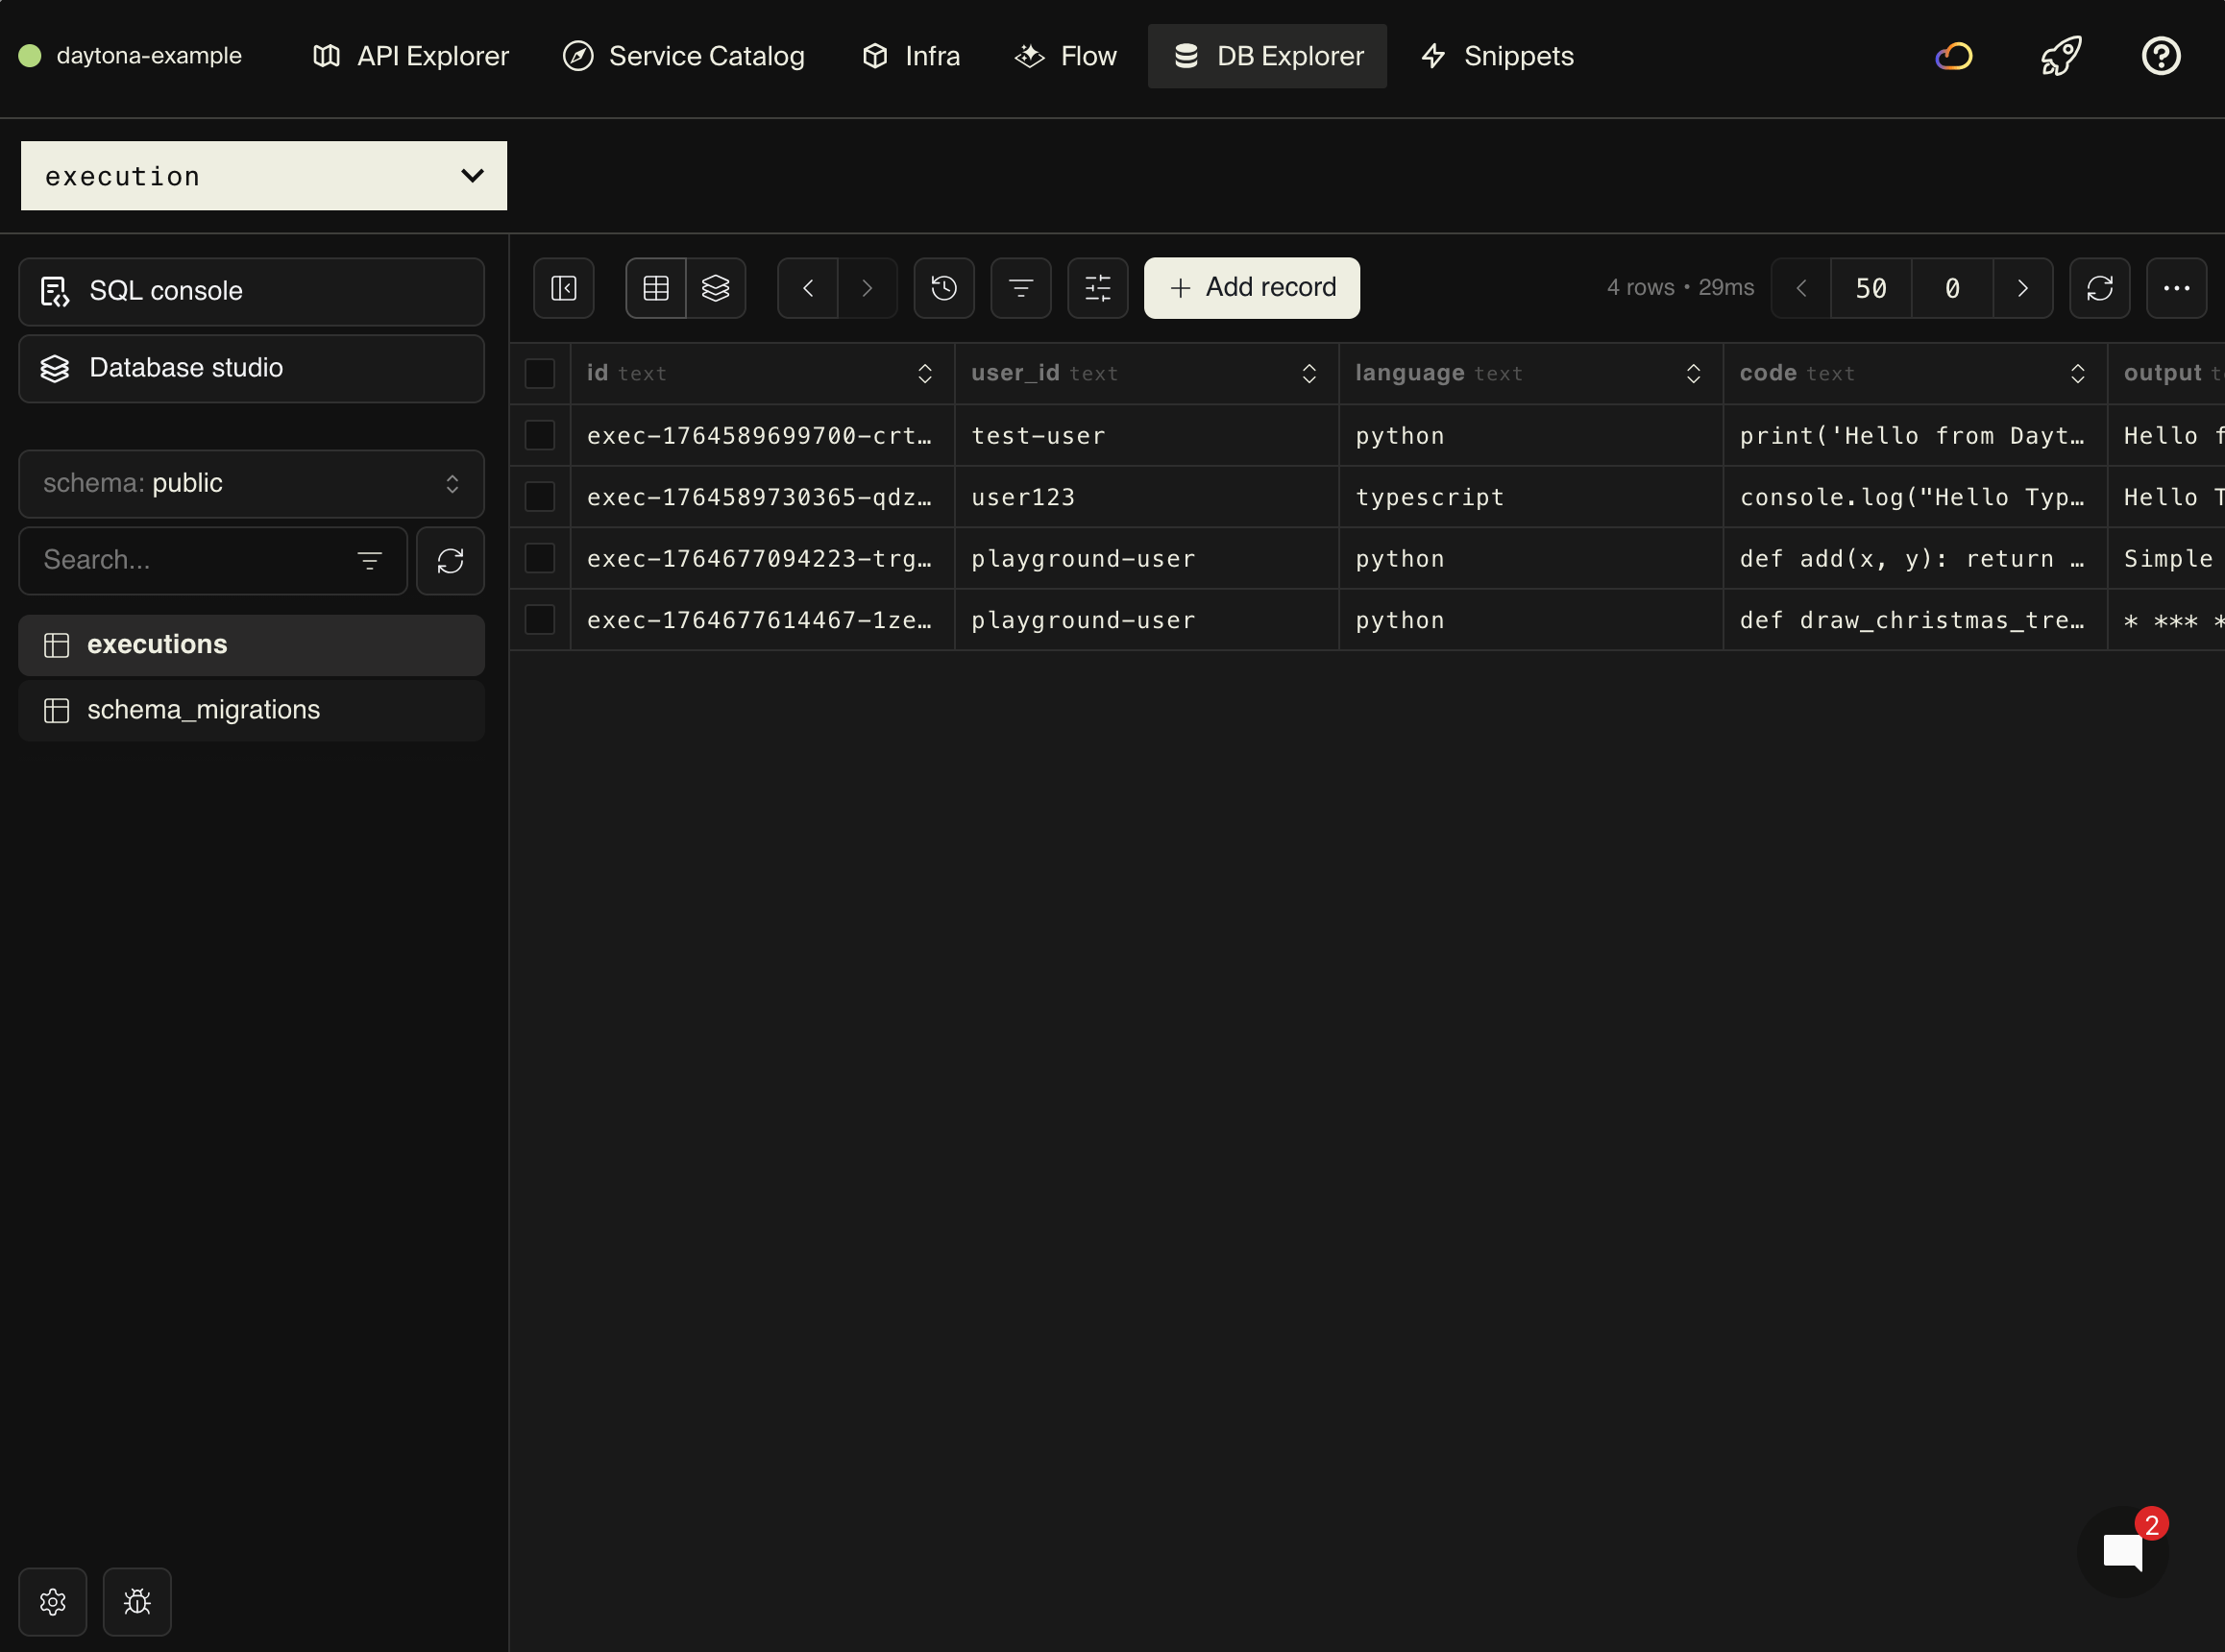Open the debug bug panel

click(x=137, y=1601)
